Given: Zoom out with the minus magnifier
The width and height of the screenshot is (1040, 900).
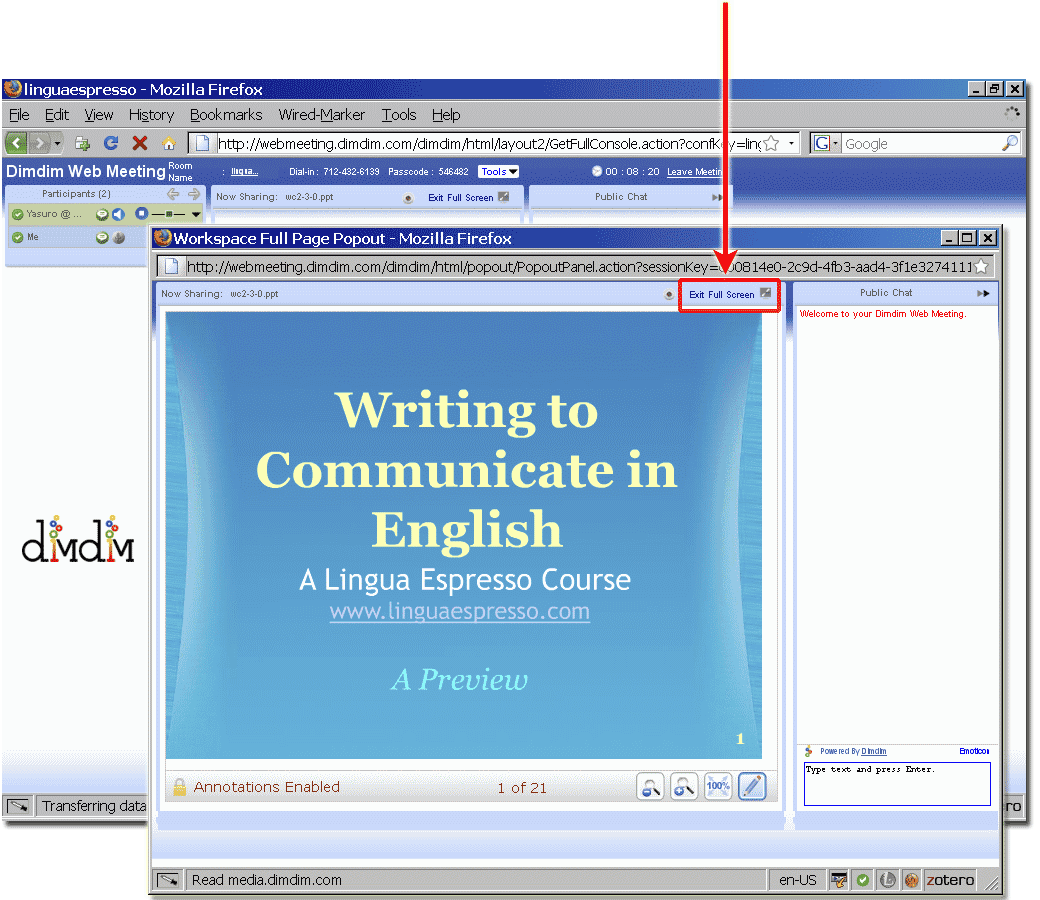Looking at the screenshot, I should 650,787.
